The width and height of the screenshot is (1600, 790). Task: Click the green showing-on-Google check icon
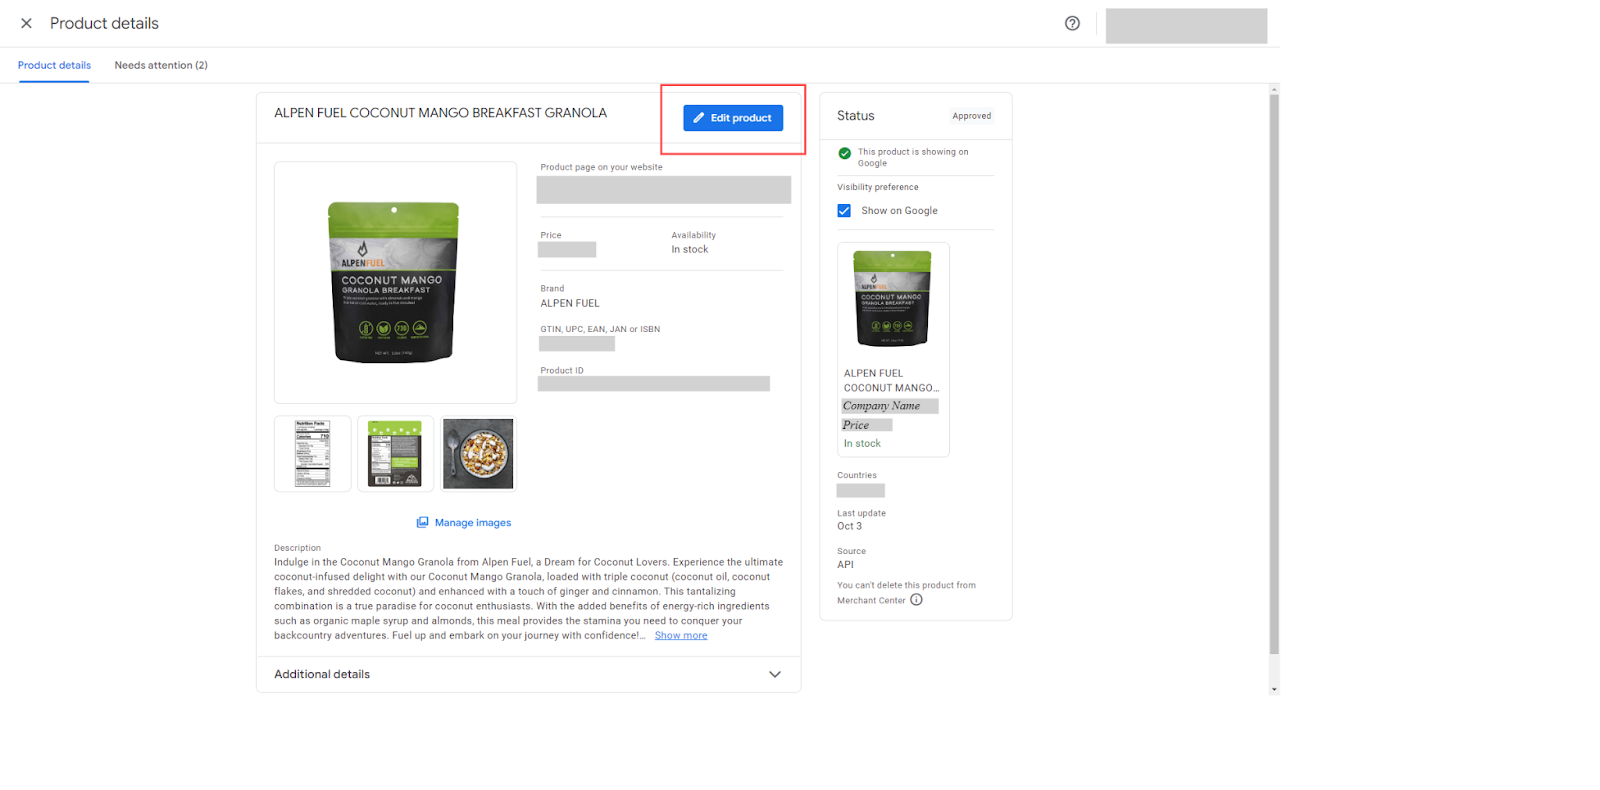[845, 153]
